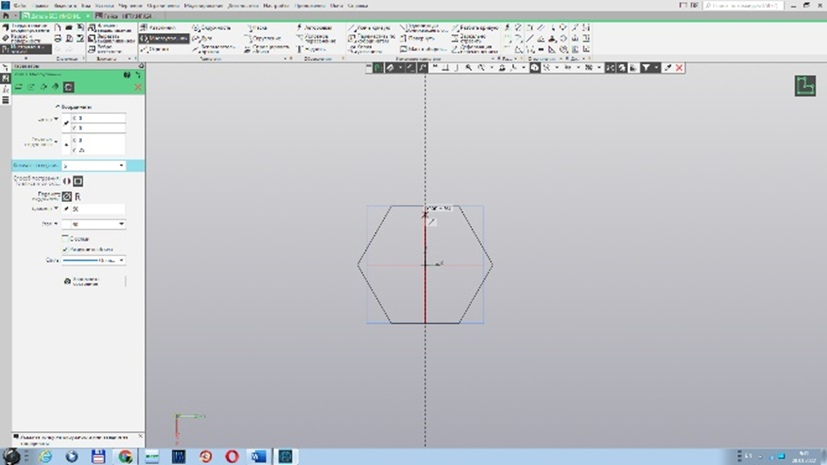Expand the point-on-circle label arrow
The image size is (827, 465).
[x=56, y=142]
